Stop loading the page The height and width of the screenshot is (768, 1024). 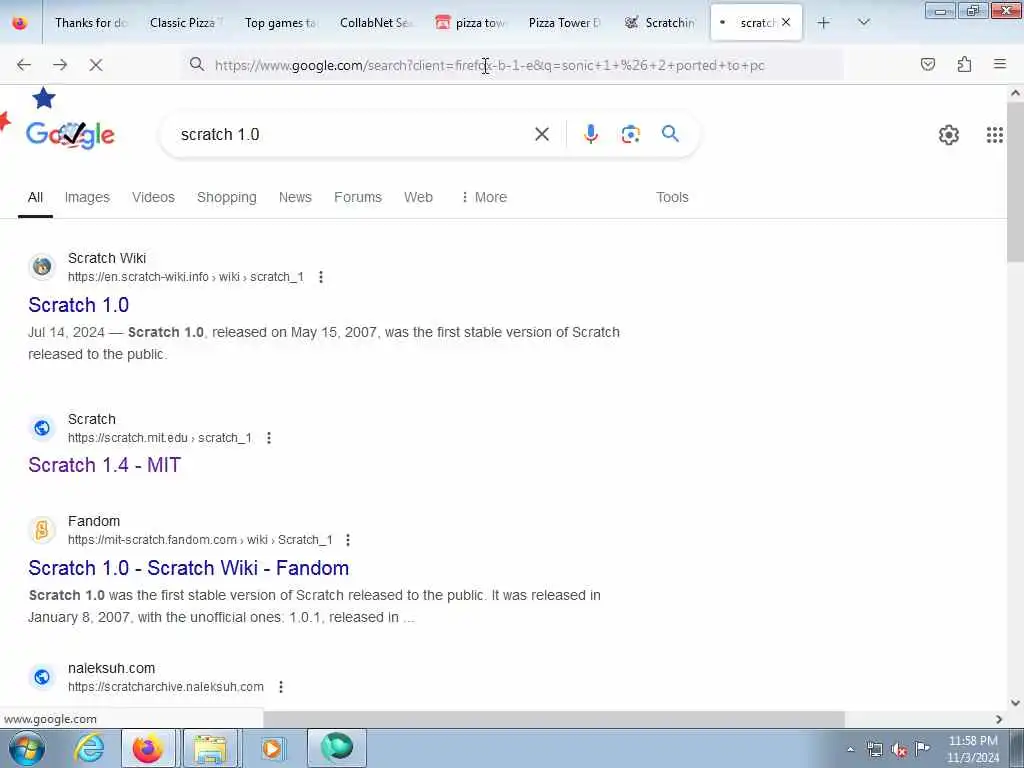[96, 65]
